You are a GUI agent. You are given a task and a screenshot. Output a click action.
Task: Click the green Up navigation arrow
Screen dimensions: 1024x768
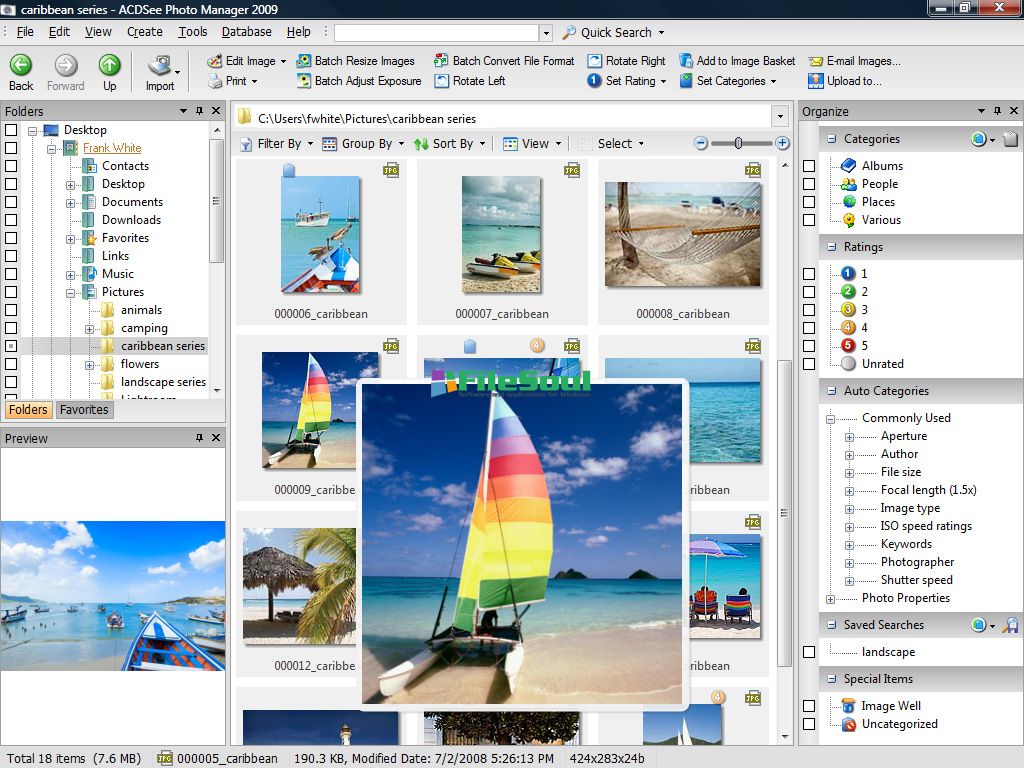click(x=109, y=66)
